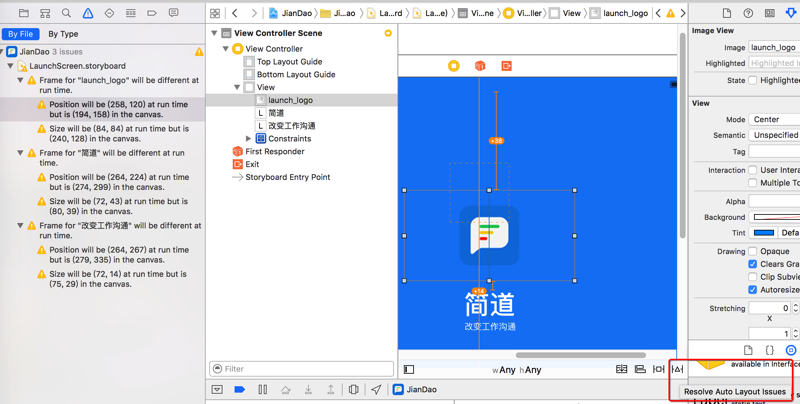Open the Report navigator speech icon

click(x=173, y=13)
